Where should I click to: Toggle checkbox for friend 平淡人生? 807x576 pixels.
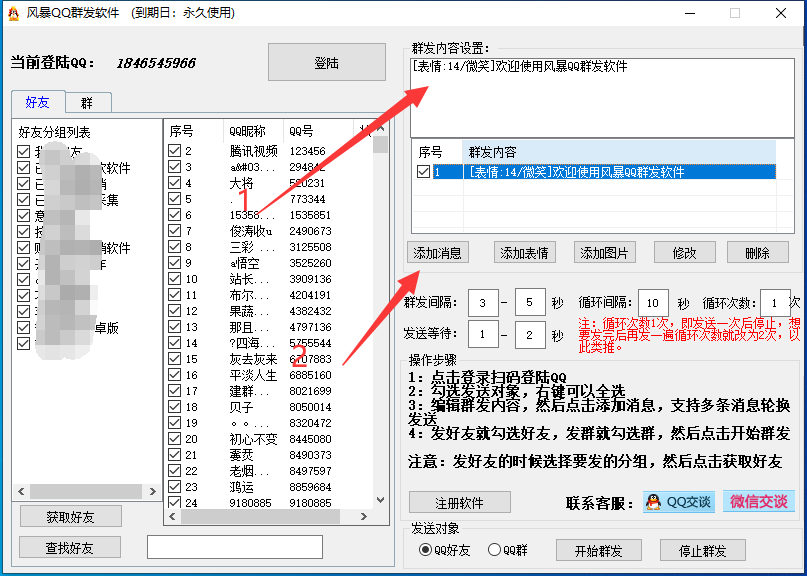(174, 375)
